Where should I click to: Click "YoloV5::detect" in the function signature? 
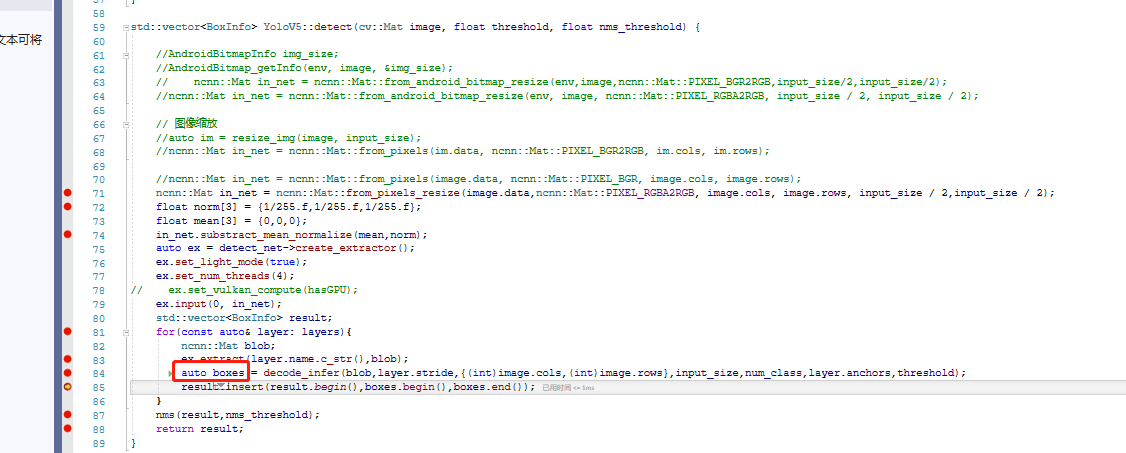pyautogui.click(x=307, y=28)
